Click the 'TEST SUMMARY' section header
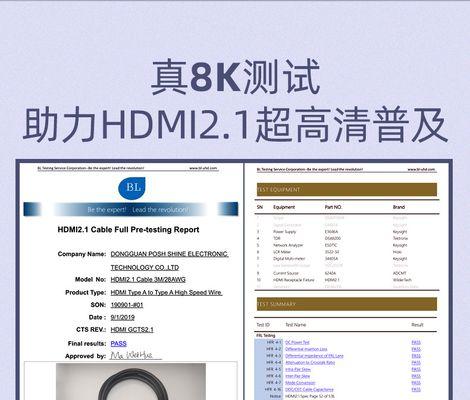This screenshot has height=400, width=470. pyautogui.click(x=347, y=304)
